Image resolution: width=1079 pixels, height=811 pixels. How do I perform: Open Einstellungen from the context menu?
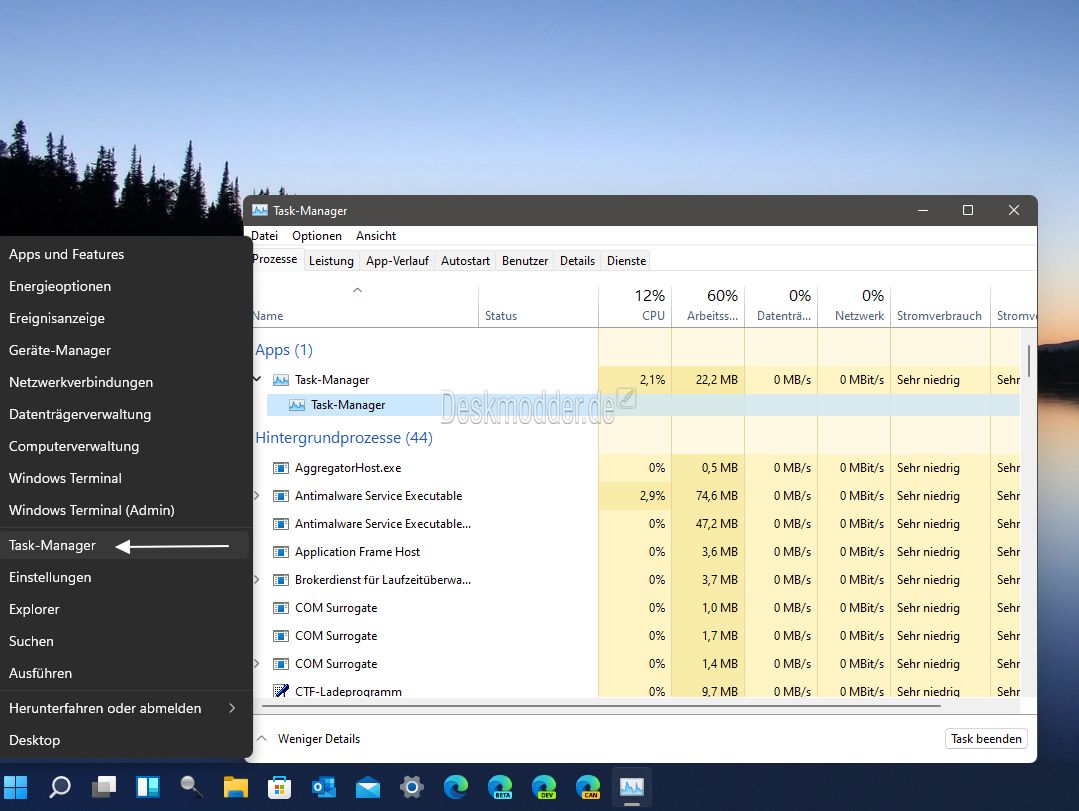pos(124,577)
